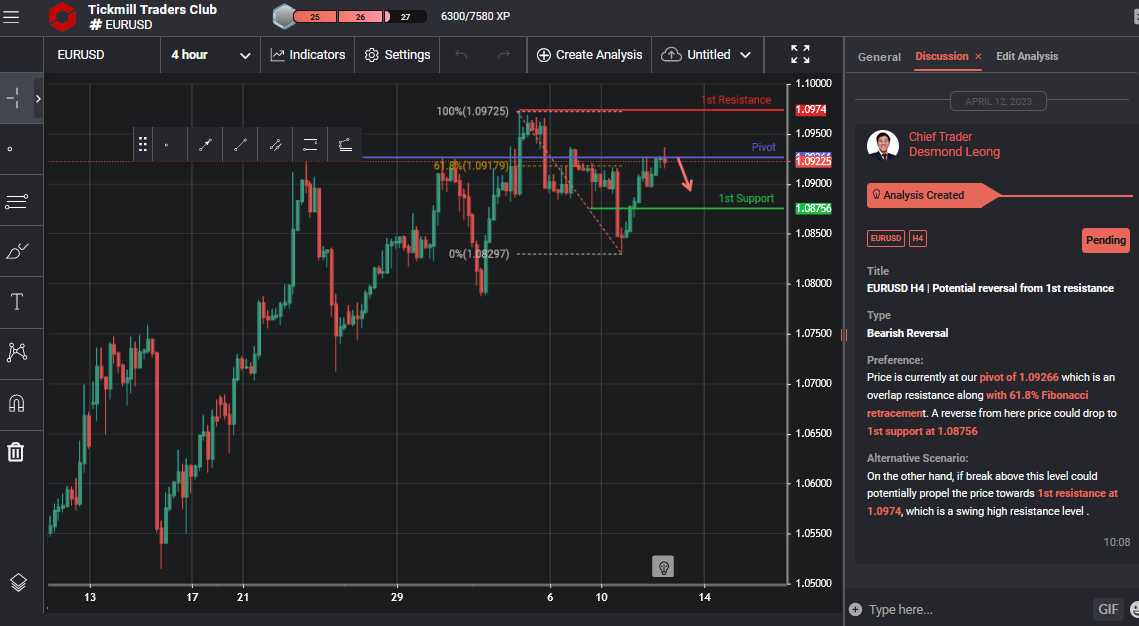The image size is (1139, 626).
Task: Click the Pivot line label on chart
Action: pos(763,147)
